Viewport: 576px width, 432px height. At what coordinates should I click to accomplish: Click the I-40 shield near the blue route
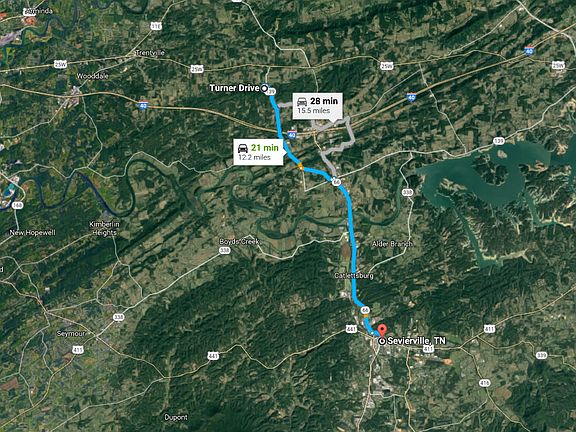pyautogui.click(x=292, y=134)
